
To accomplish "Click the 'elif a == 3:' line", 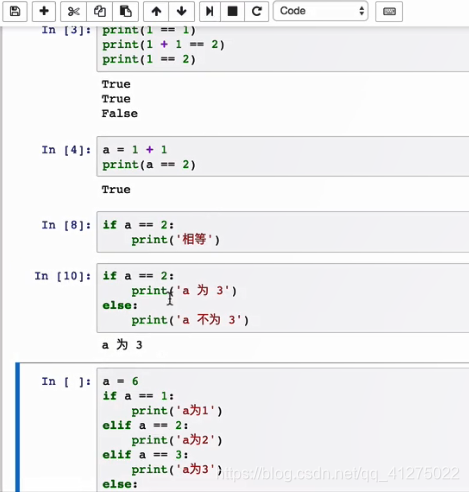I will [145, 455].
